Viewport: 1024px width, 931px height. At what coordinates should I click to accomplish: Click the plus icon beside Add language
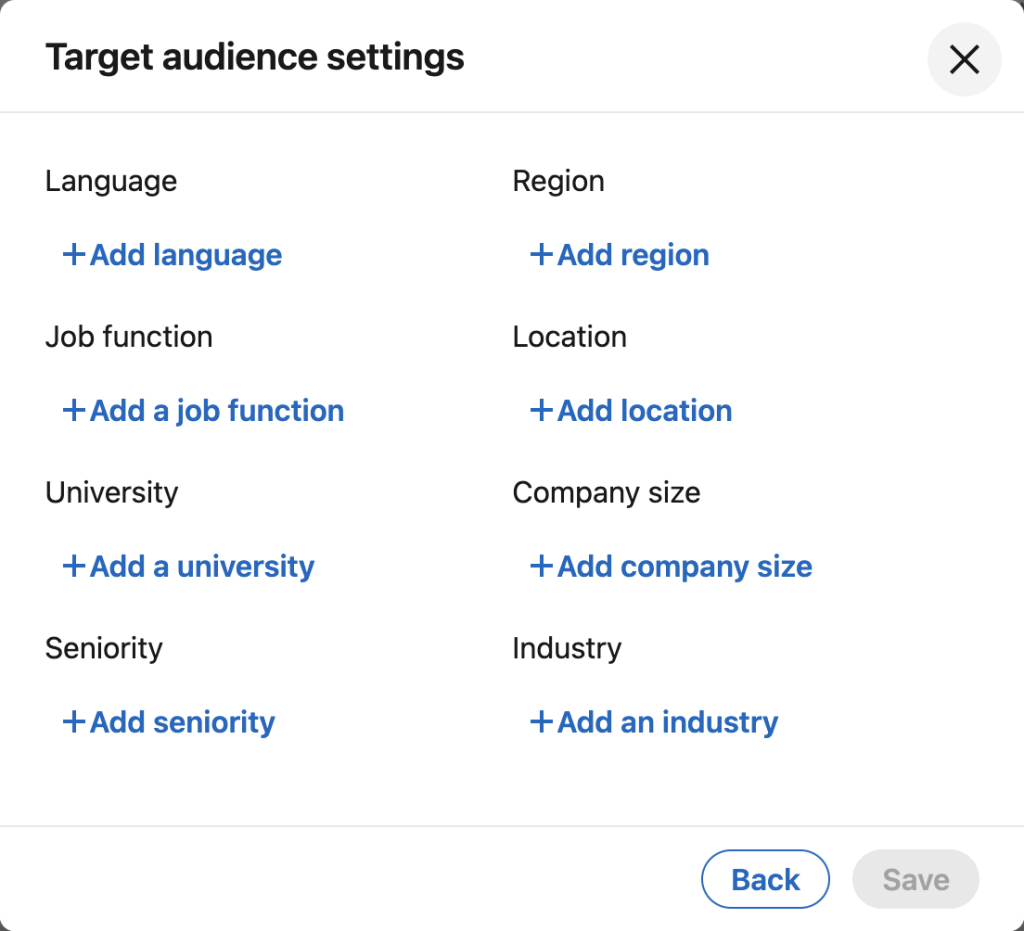74,255
